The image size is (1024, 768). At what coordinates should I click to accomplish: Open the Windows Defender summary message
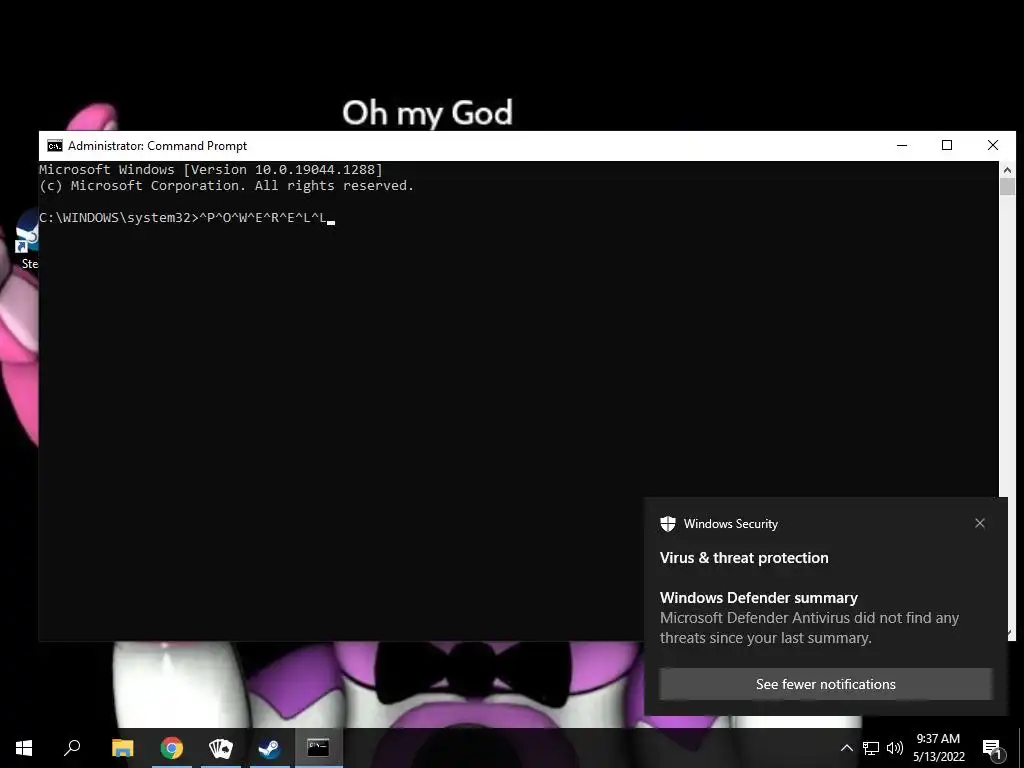coord(810,618)
